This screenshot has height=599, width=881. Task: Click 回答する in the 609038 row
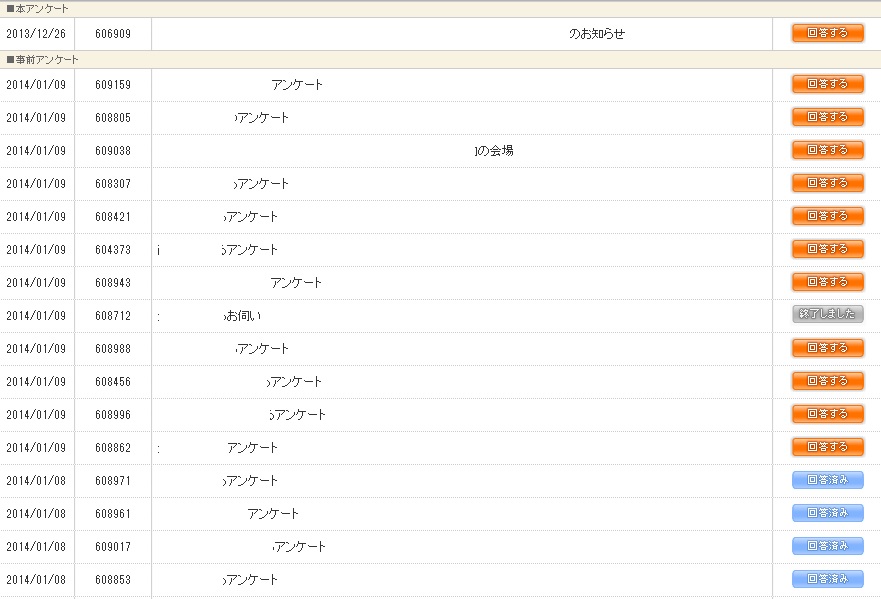point(827,150)
